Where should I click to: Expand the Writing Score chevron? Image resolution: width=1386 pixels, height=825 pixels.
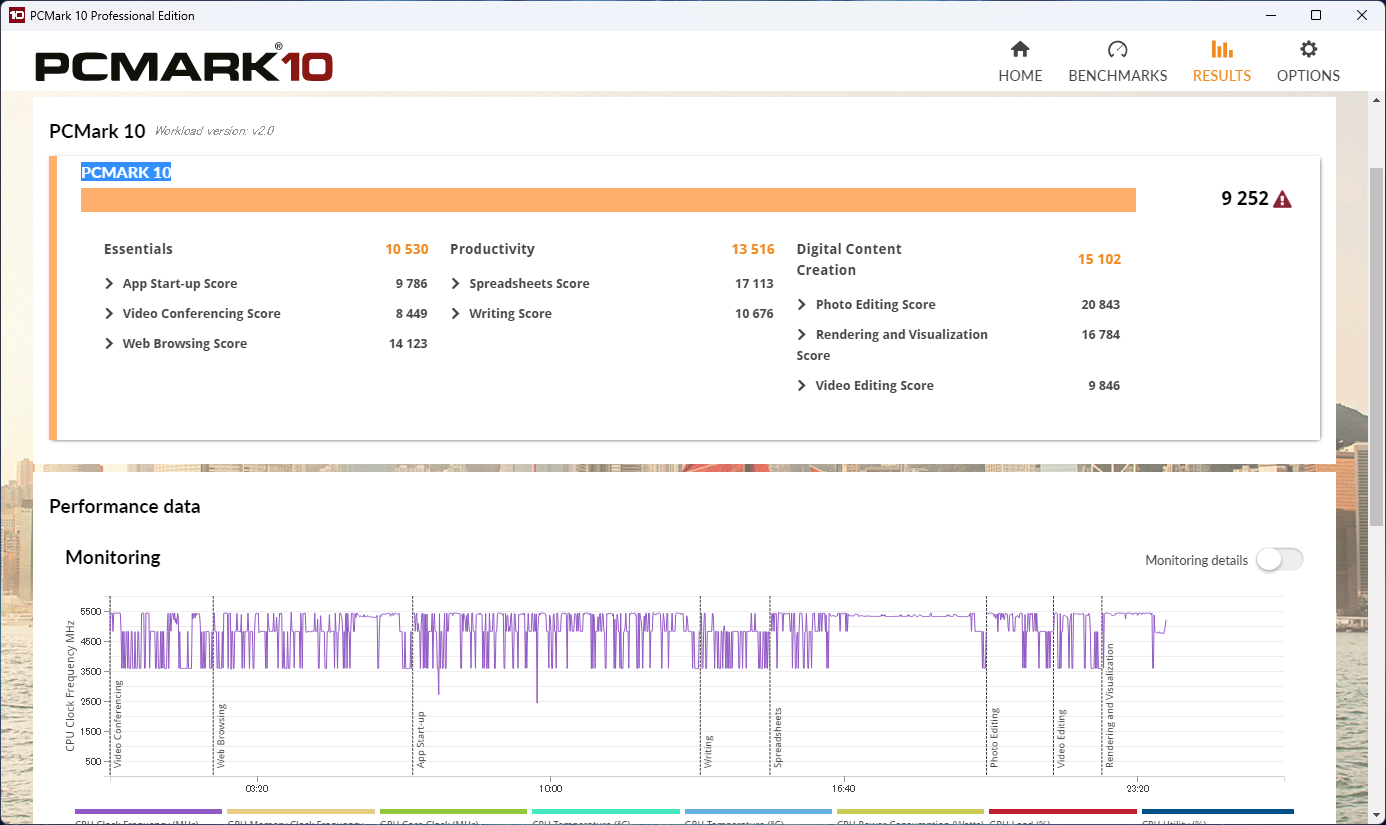(456, 314)
